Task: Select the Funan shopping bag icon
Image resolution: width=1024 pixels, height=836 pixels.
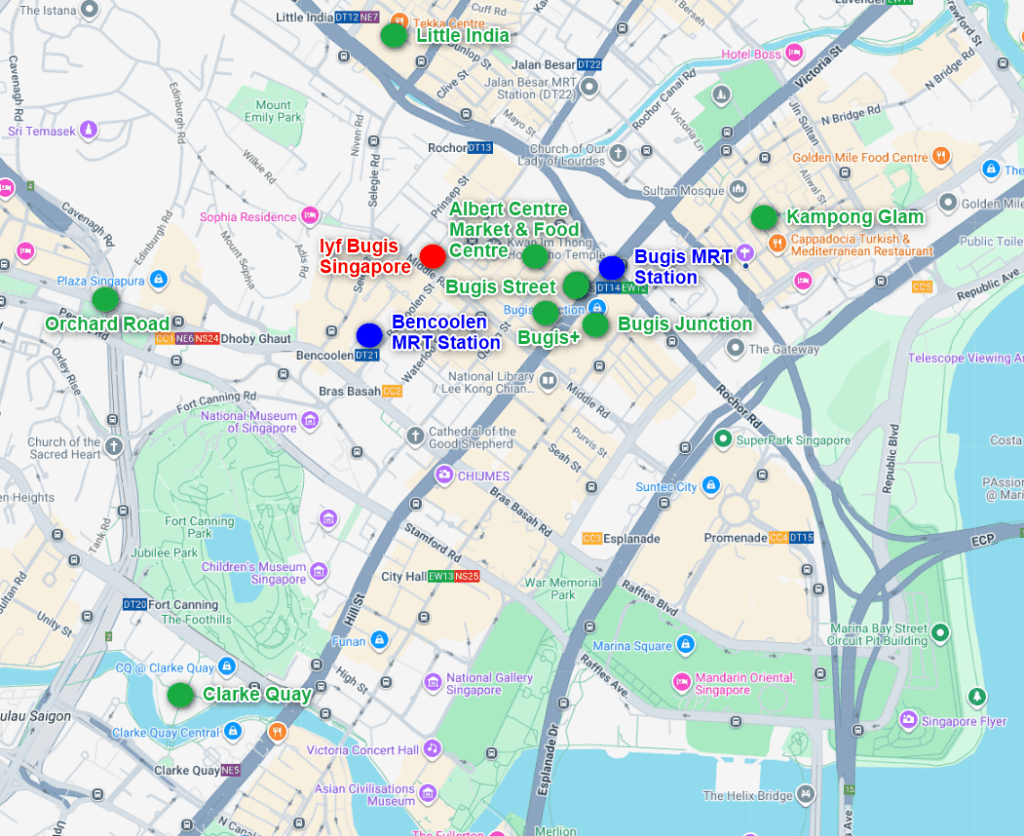Action: pyautogui.click(x=379, y=640)
